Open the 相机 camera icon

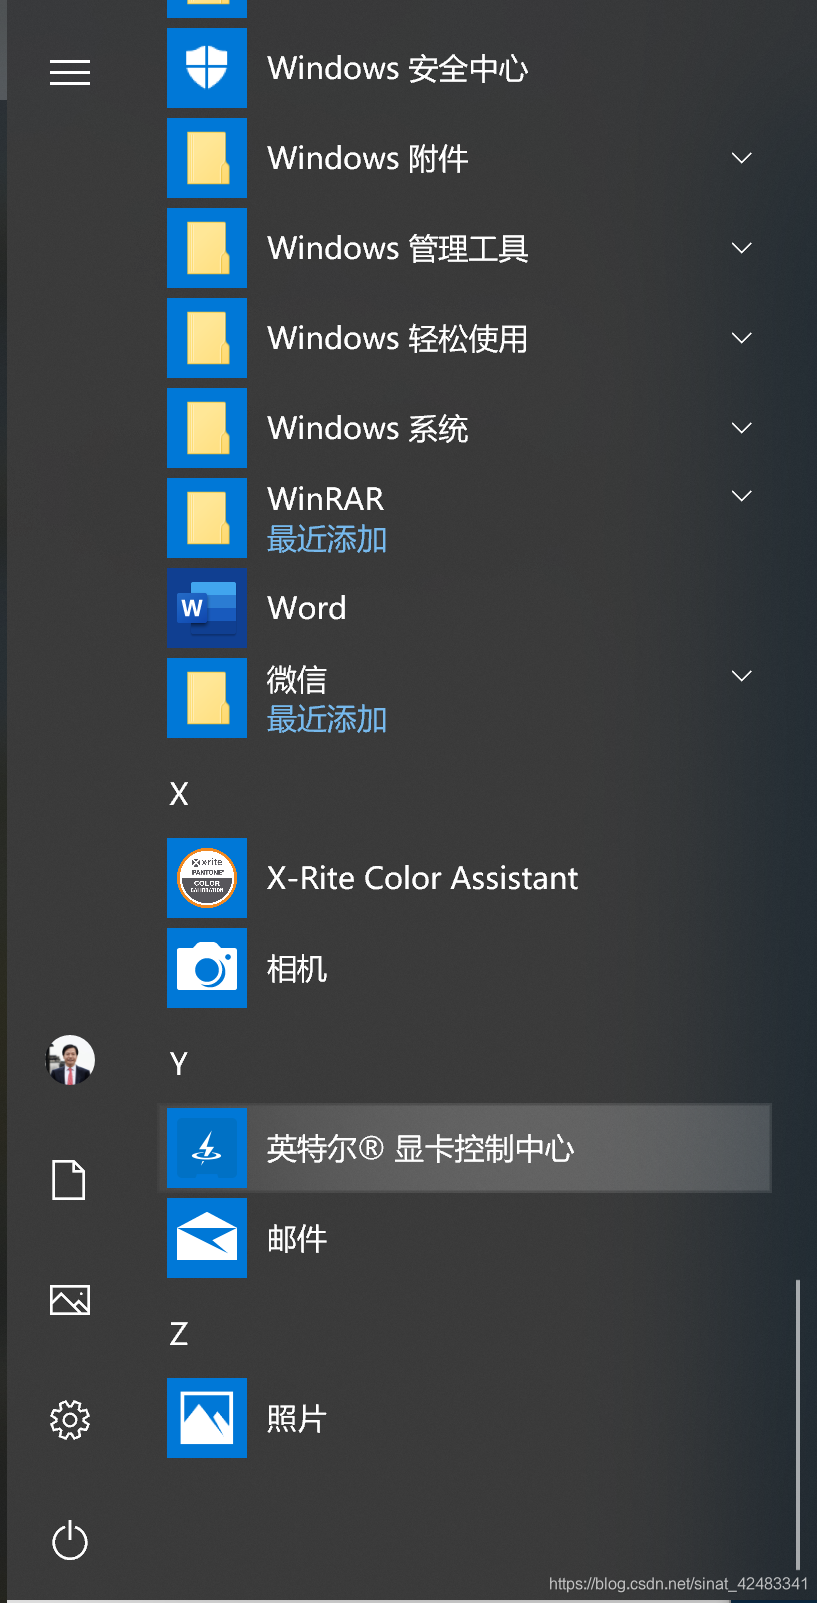207,968
